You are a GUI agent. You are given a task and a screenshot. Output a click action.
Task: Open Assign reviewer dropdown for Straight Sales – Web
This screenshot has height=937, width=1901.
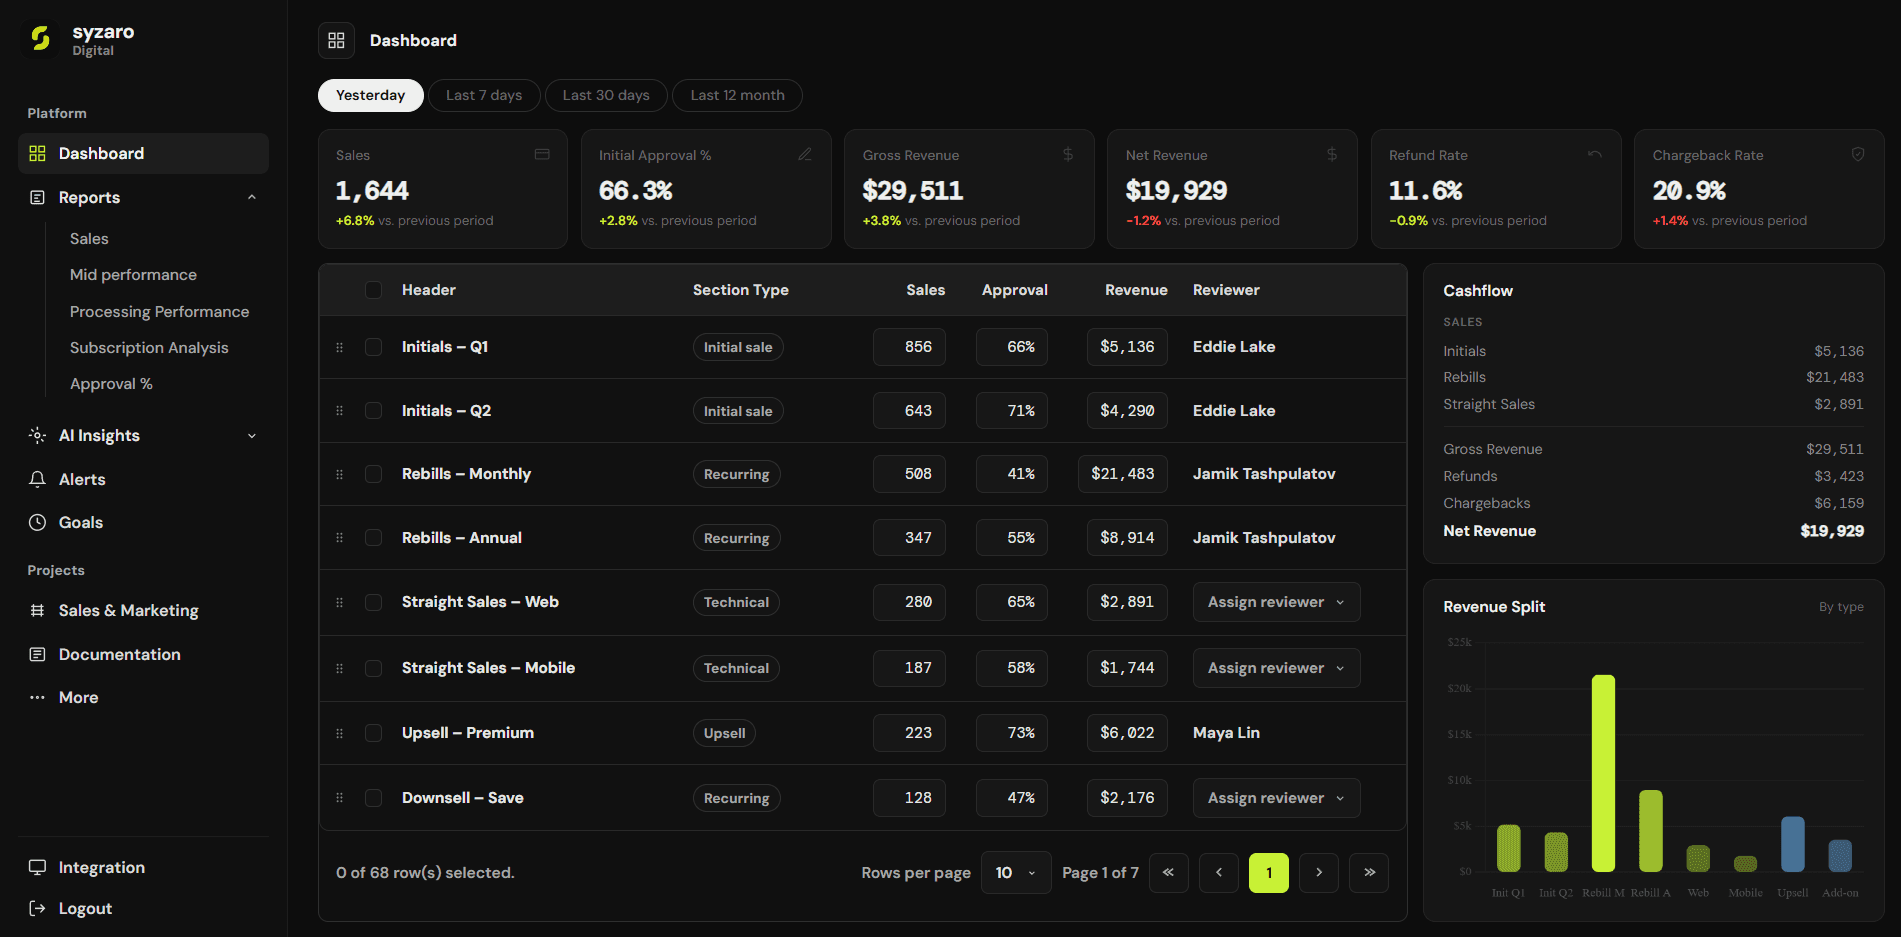pyautogui.click(x=1276, y=602)
